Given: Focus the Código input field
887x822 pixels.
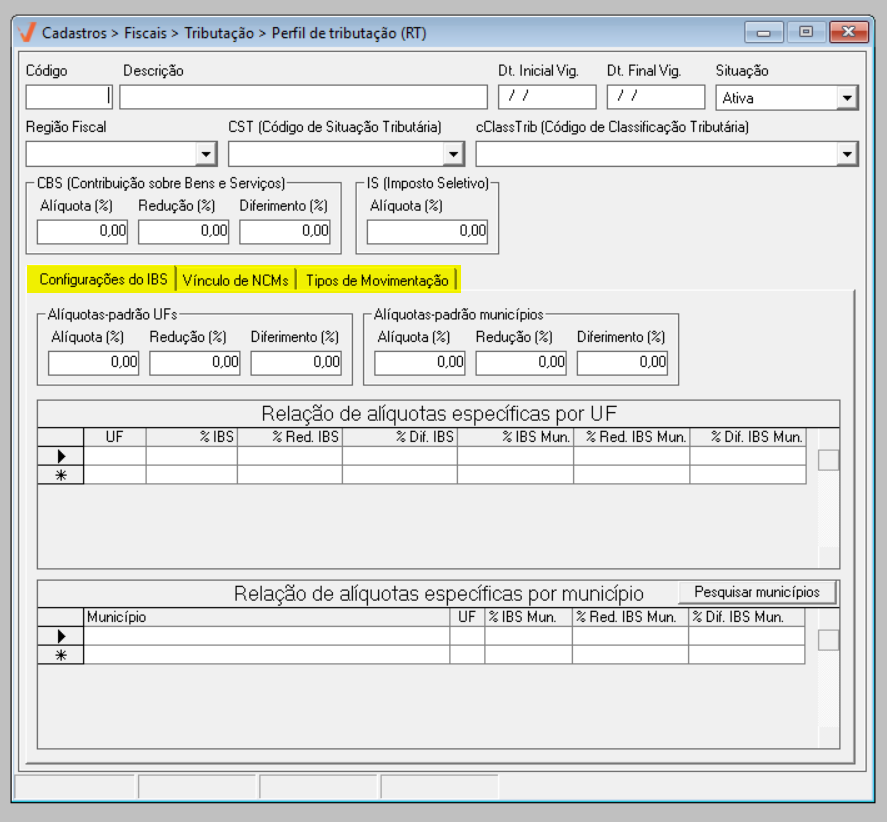Looking at the screenshot, I should click(68, 97).
